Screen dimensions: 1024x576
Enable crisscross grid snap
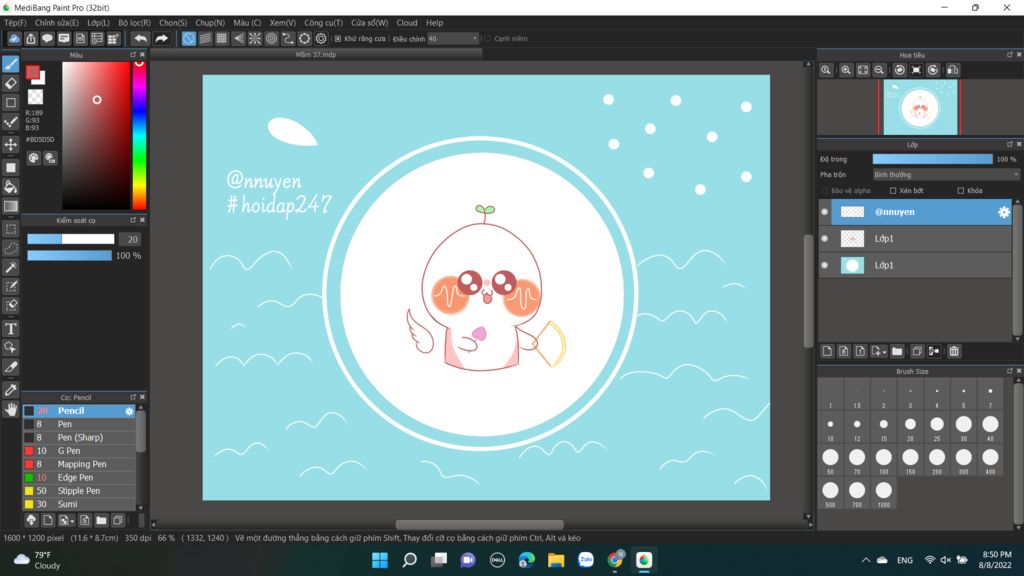(x=222, y=39)
